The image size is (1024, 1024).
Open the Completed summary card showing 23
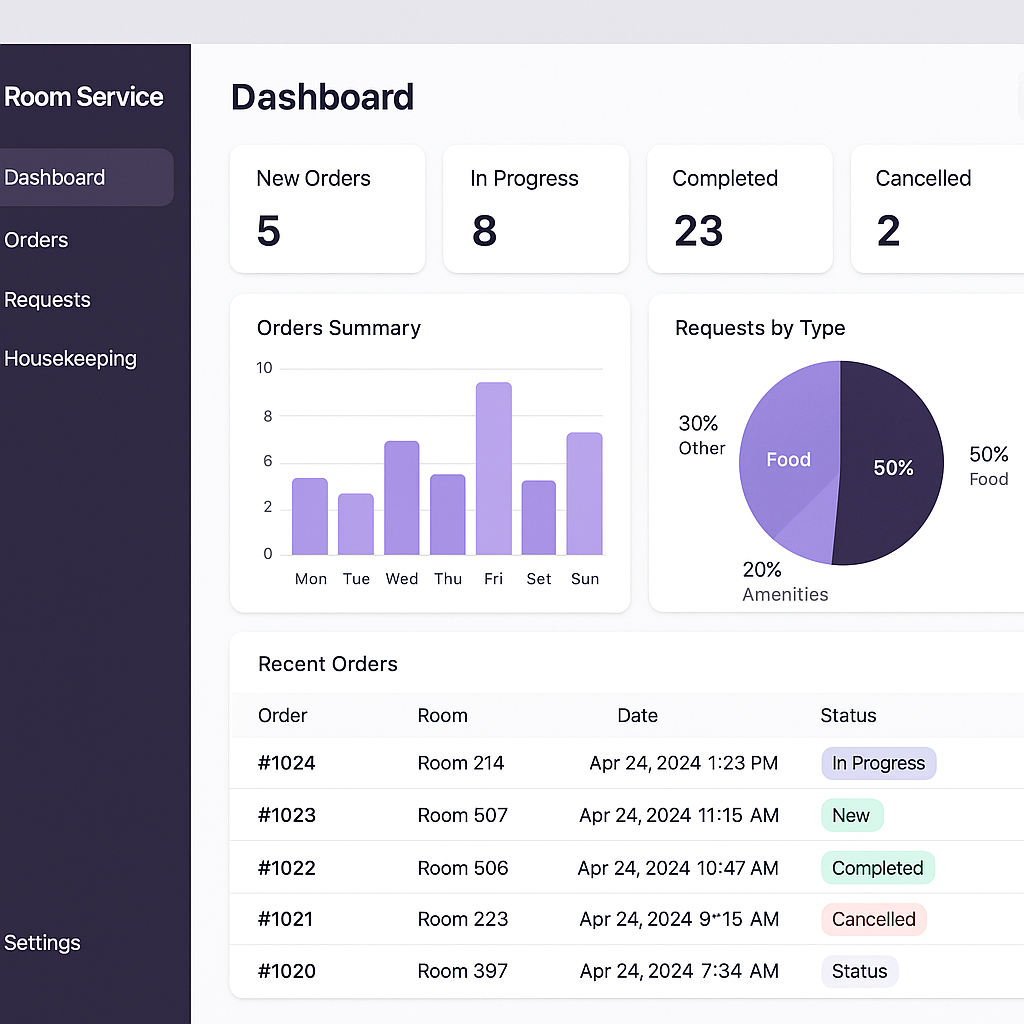[739, 209]
